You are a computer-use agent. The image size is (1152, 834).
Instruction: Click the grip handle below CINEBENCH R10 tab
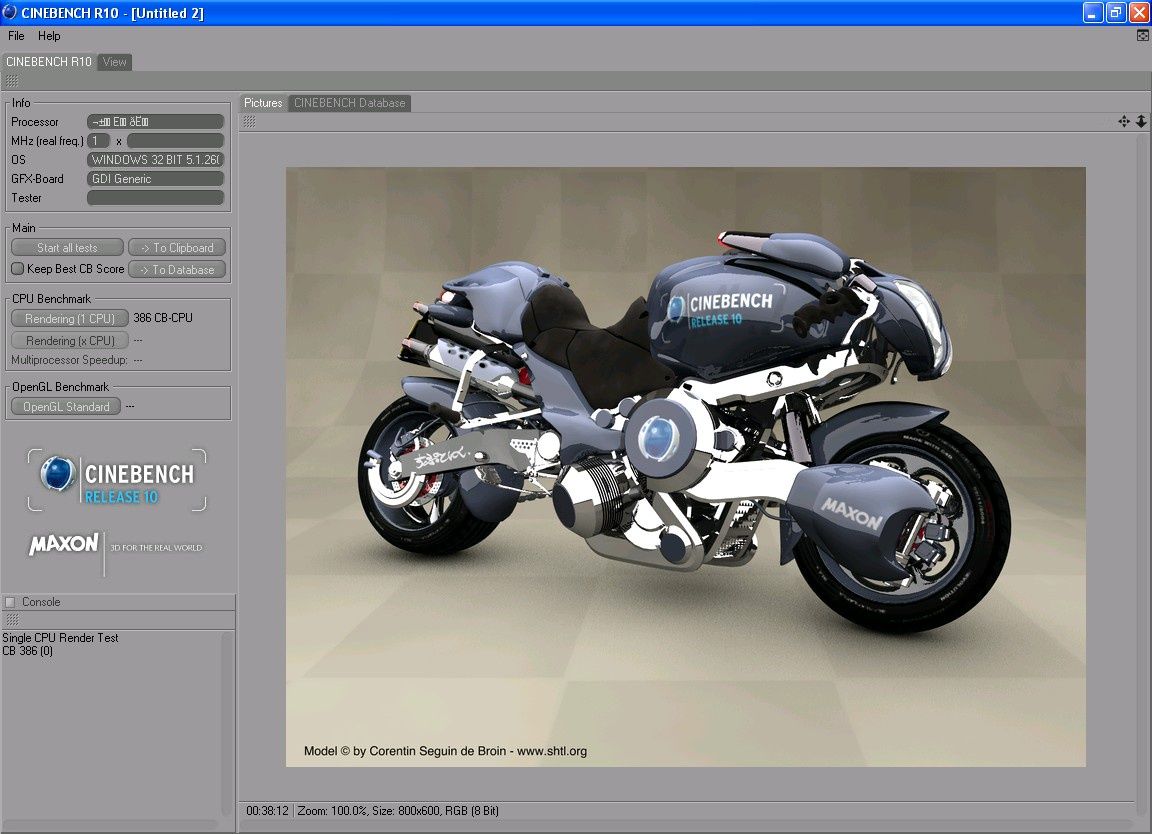[12, 82]
